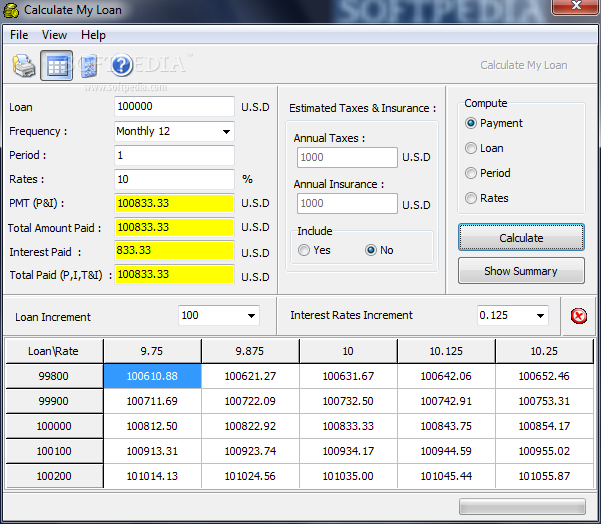Click the Loan amount input field
This screenshot has height=524, width=601.
click(x=174, y=107)
